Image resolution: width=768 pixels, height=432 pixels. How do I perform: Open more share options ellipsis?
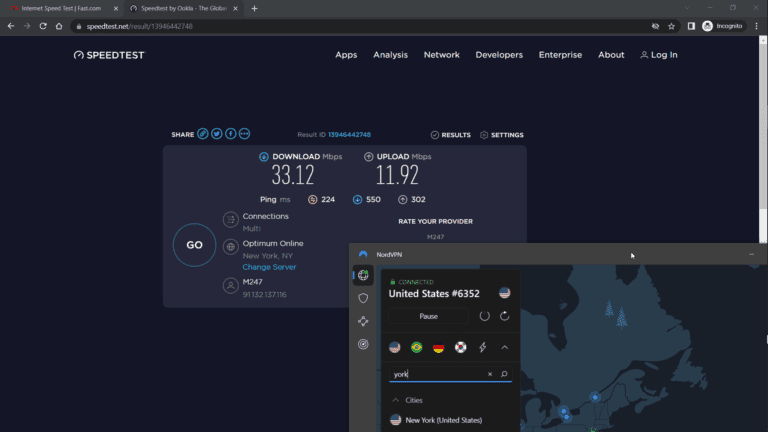pyautogui.click(x=245, y=134)
